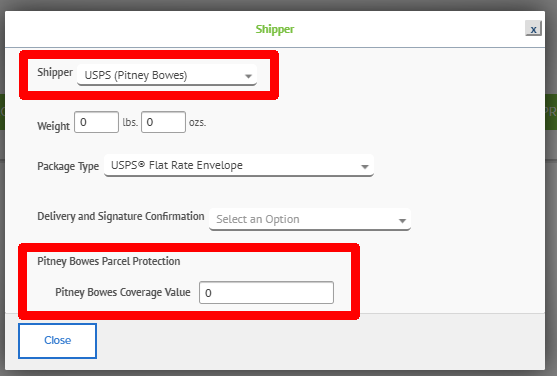The height and width of the screenshot is (376, 557).
Task: Click the Weight ozs. input field
Action: (163, 122)
